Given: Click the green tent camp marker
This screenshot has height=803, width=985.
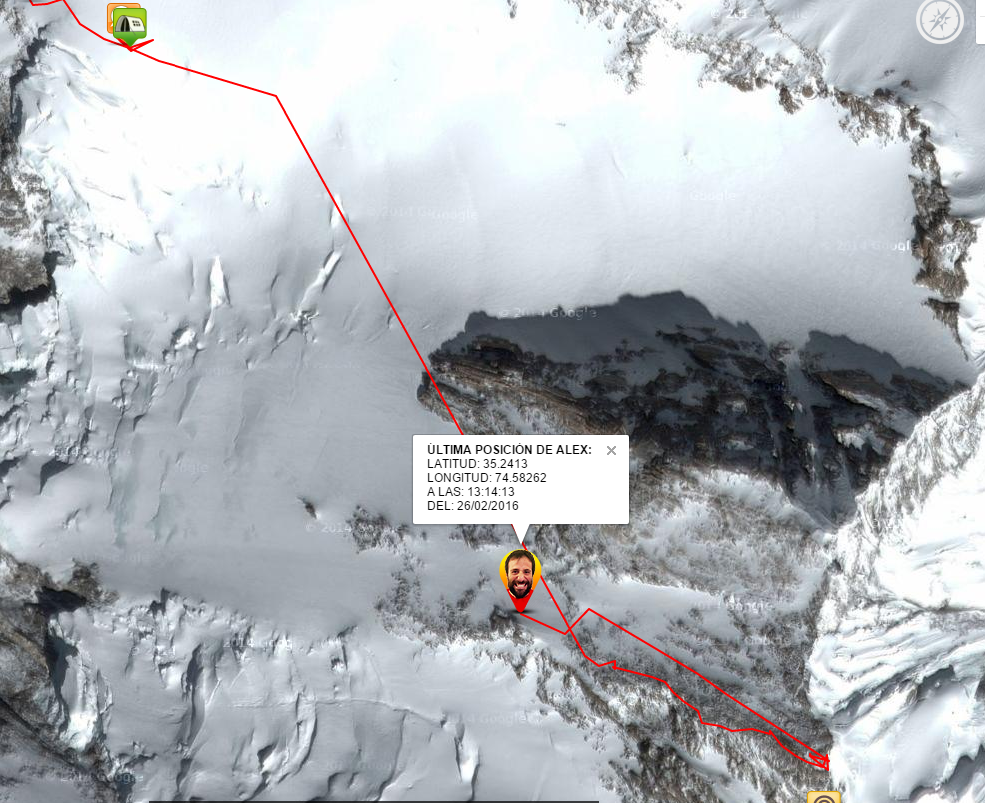Looking at the screenshot, I should click(x=130, y=26).
